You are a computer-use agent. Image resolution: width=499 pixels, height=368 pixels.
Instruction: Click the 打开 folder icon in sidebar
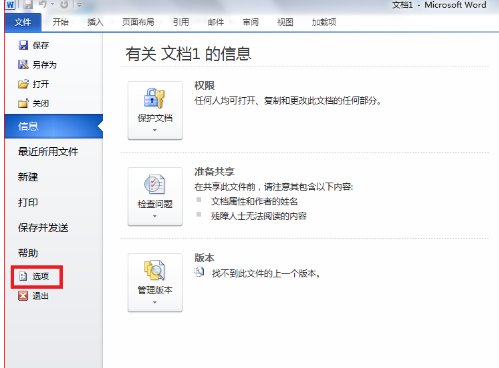tap(23, 84)
